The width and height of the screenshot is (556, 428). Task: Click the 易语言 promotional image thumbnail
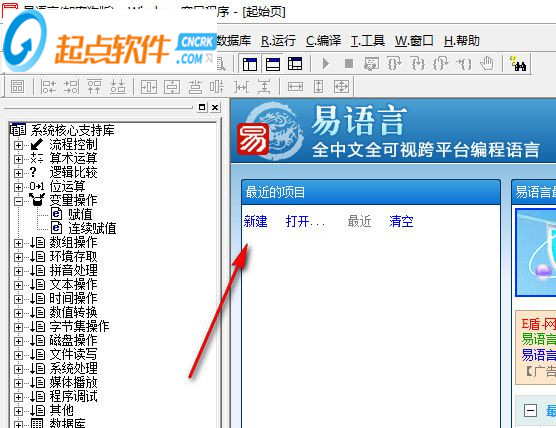click(536, 252)
